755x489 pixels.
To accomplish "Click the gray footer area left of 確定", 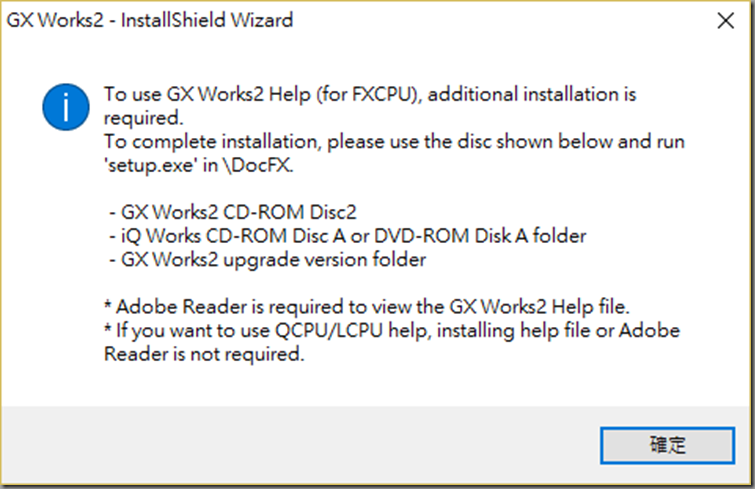I will [299, 445].
